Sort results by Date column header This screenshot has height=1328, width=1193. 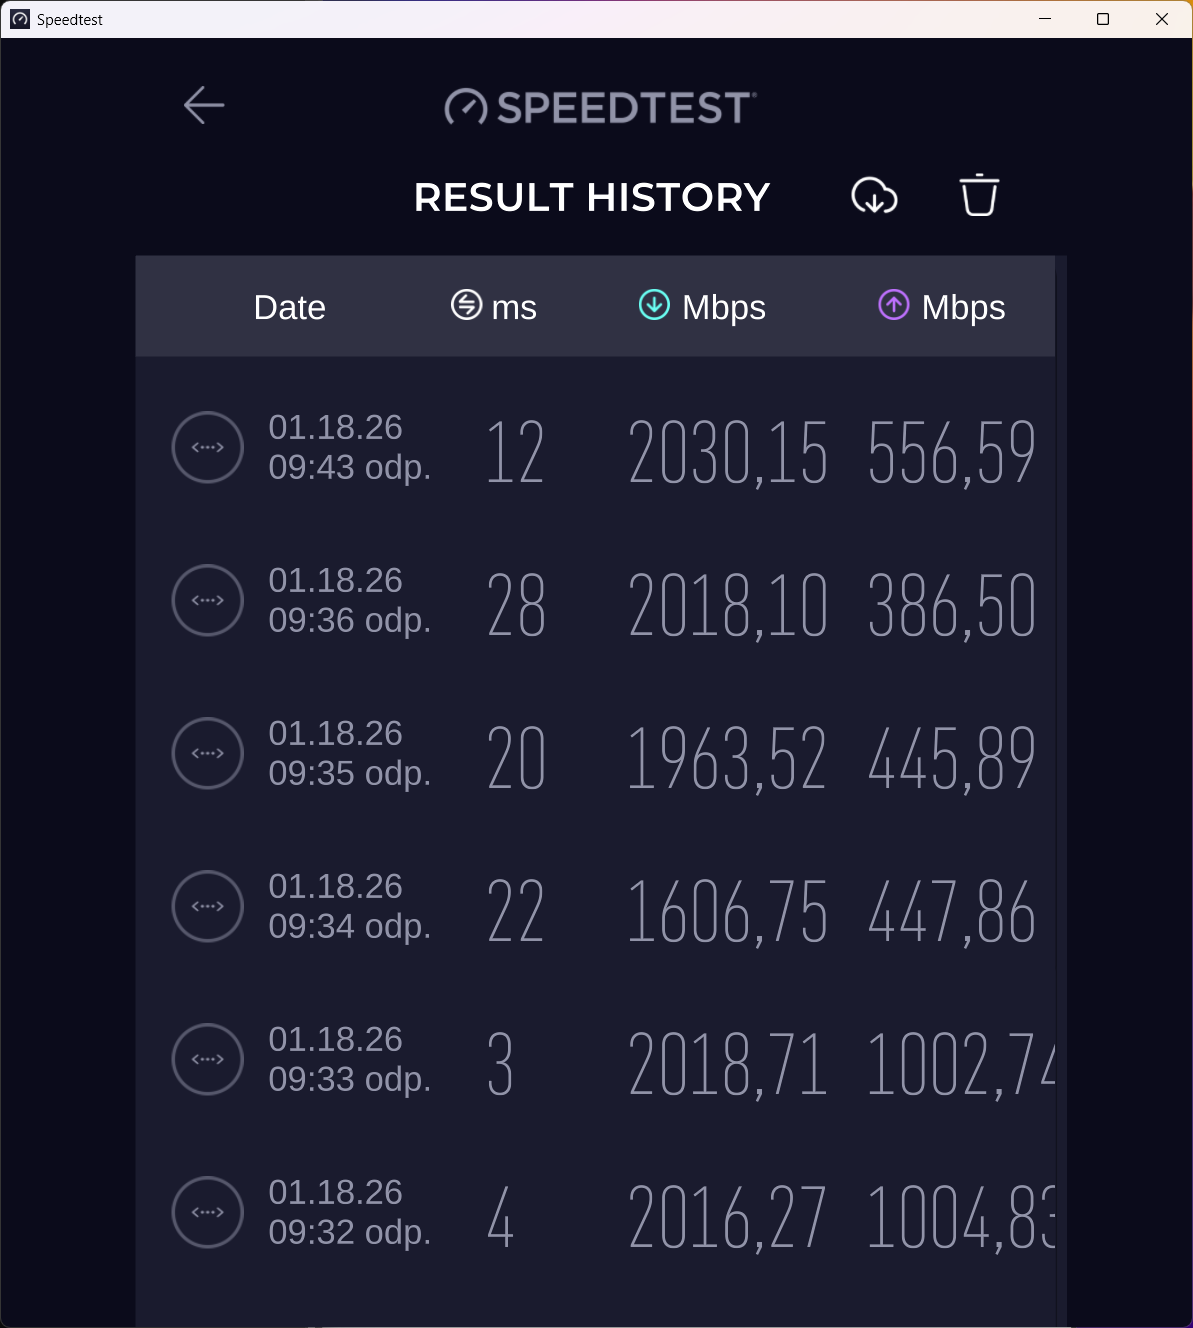[289, 307]
